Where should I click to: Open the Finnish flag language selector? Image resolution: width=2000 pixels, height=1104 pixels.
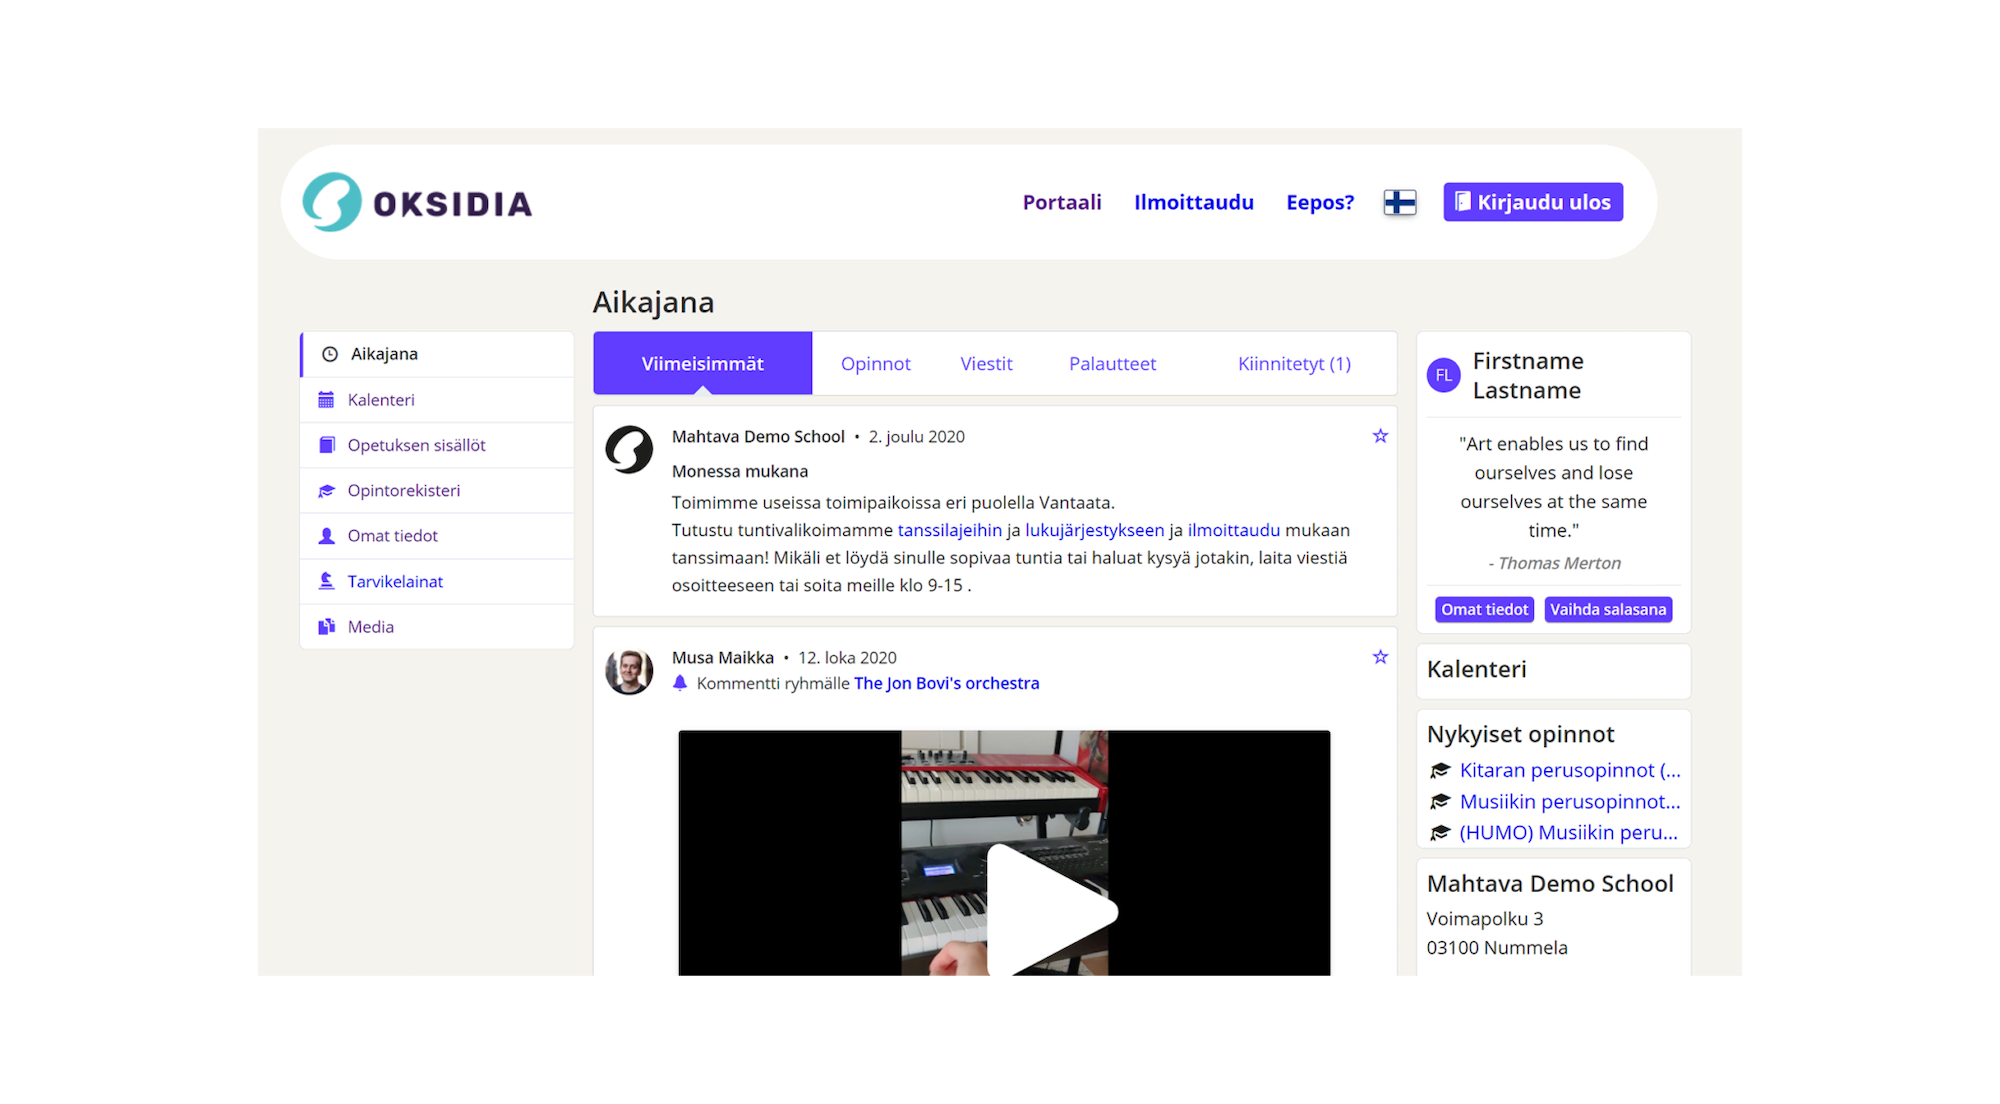tap(1399, 202)
